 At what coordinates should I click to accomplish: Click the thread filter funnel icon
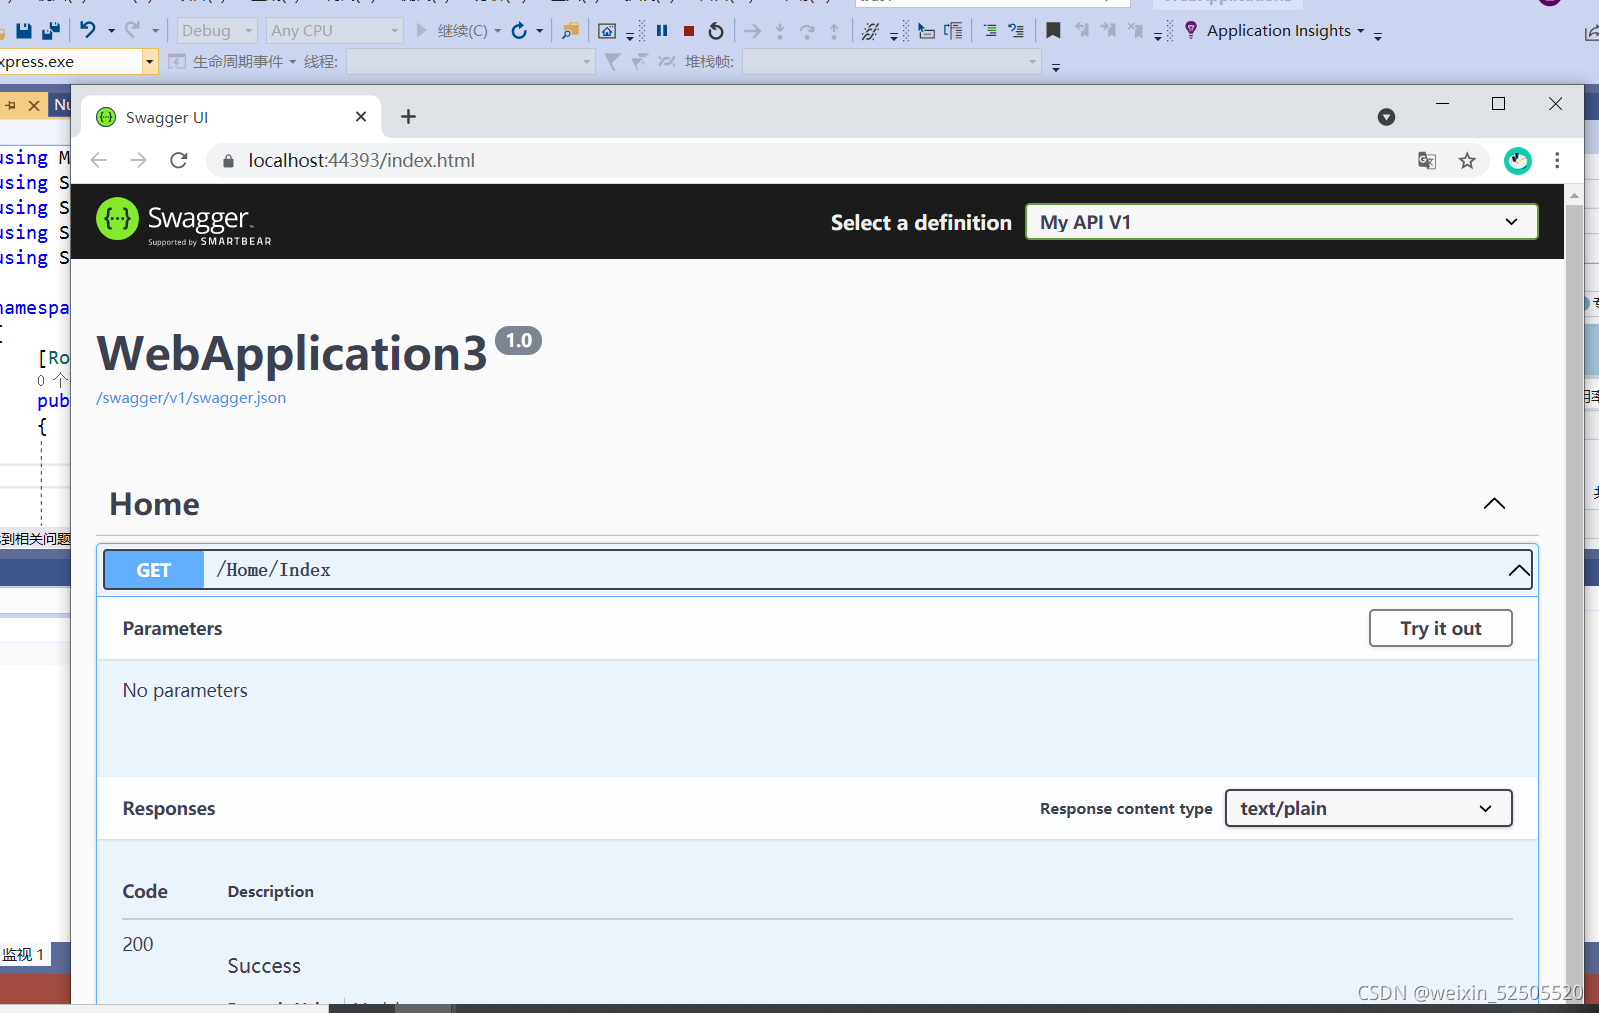tap(613, 62)
